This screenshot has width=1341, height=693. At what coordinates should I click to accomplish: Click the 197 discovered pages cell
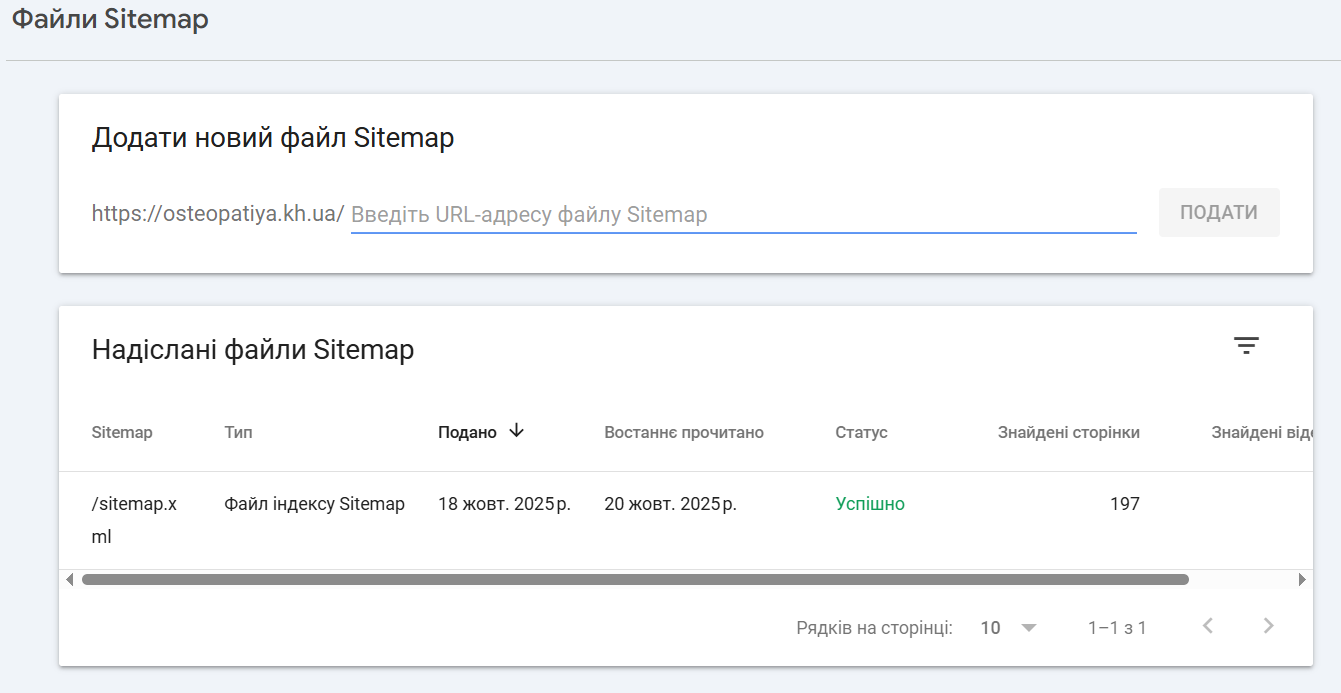1124,504
